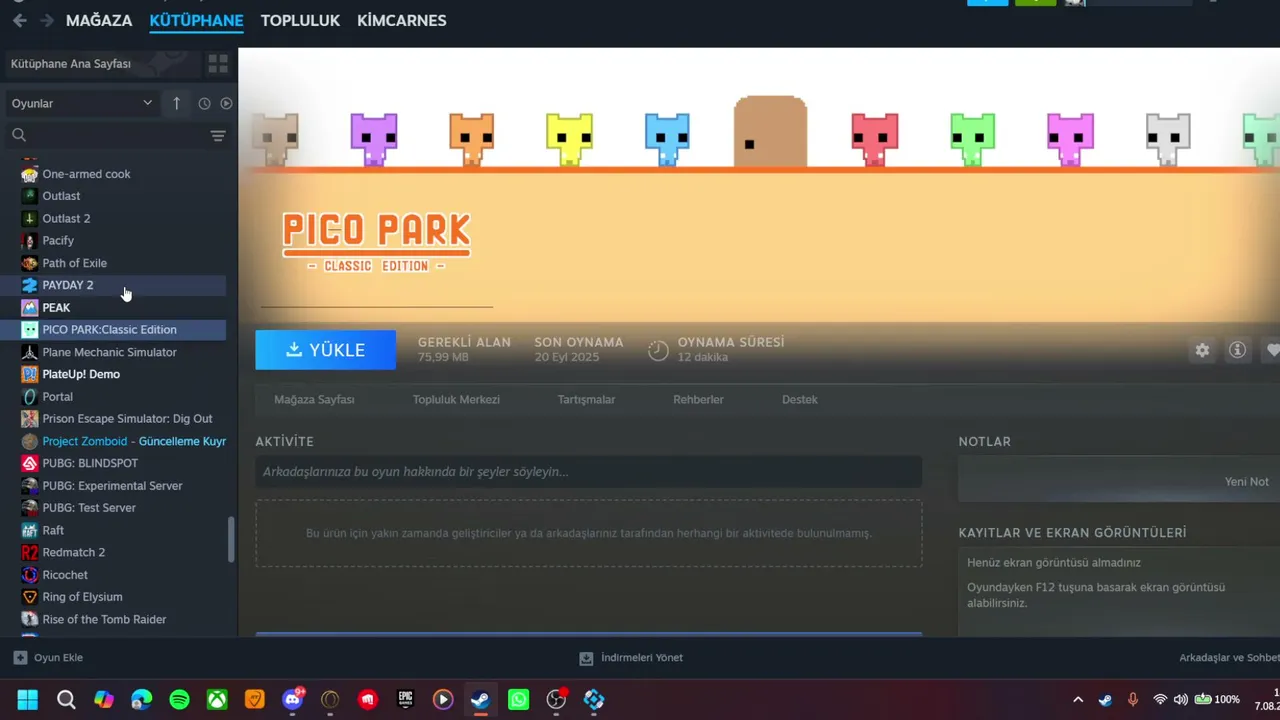Viewport: 1280px width, 720px height.
Task: Open Discord from the taskbar
Action: [293, 700]
